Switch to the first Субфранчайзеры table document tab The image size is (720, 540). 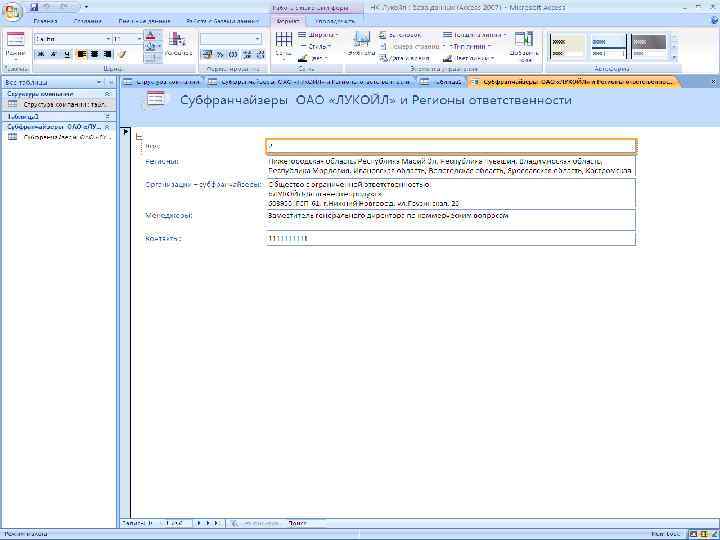pyautogui.click(x=310, y=82)
